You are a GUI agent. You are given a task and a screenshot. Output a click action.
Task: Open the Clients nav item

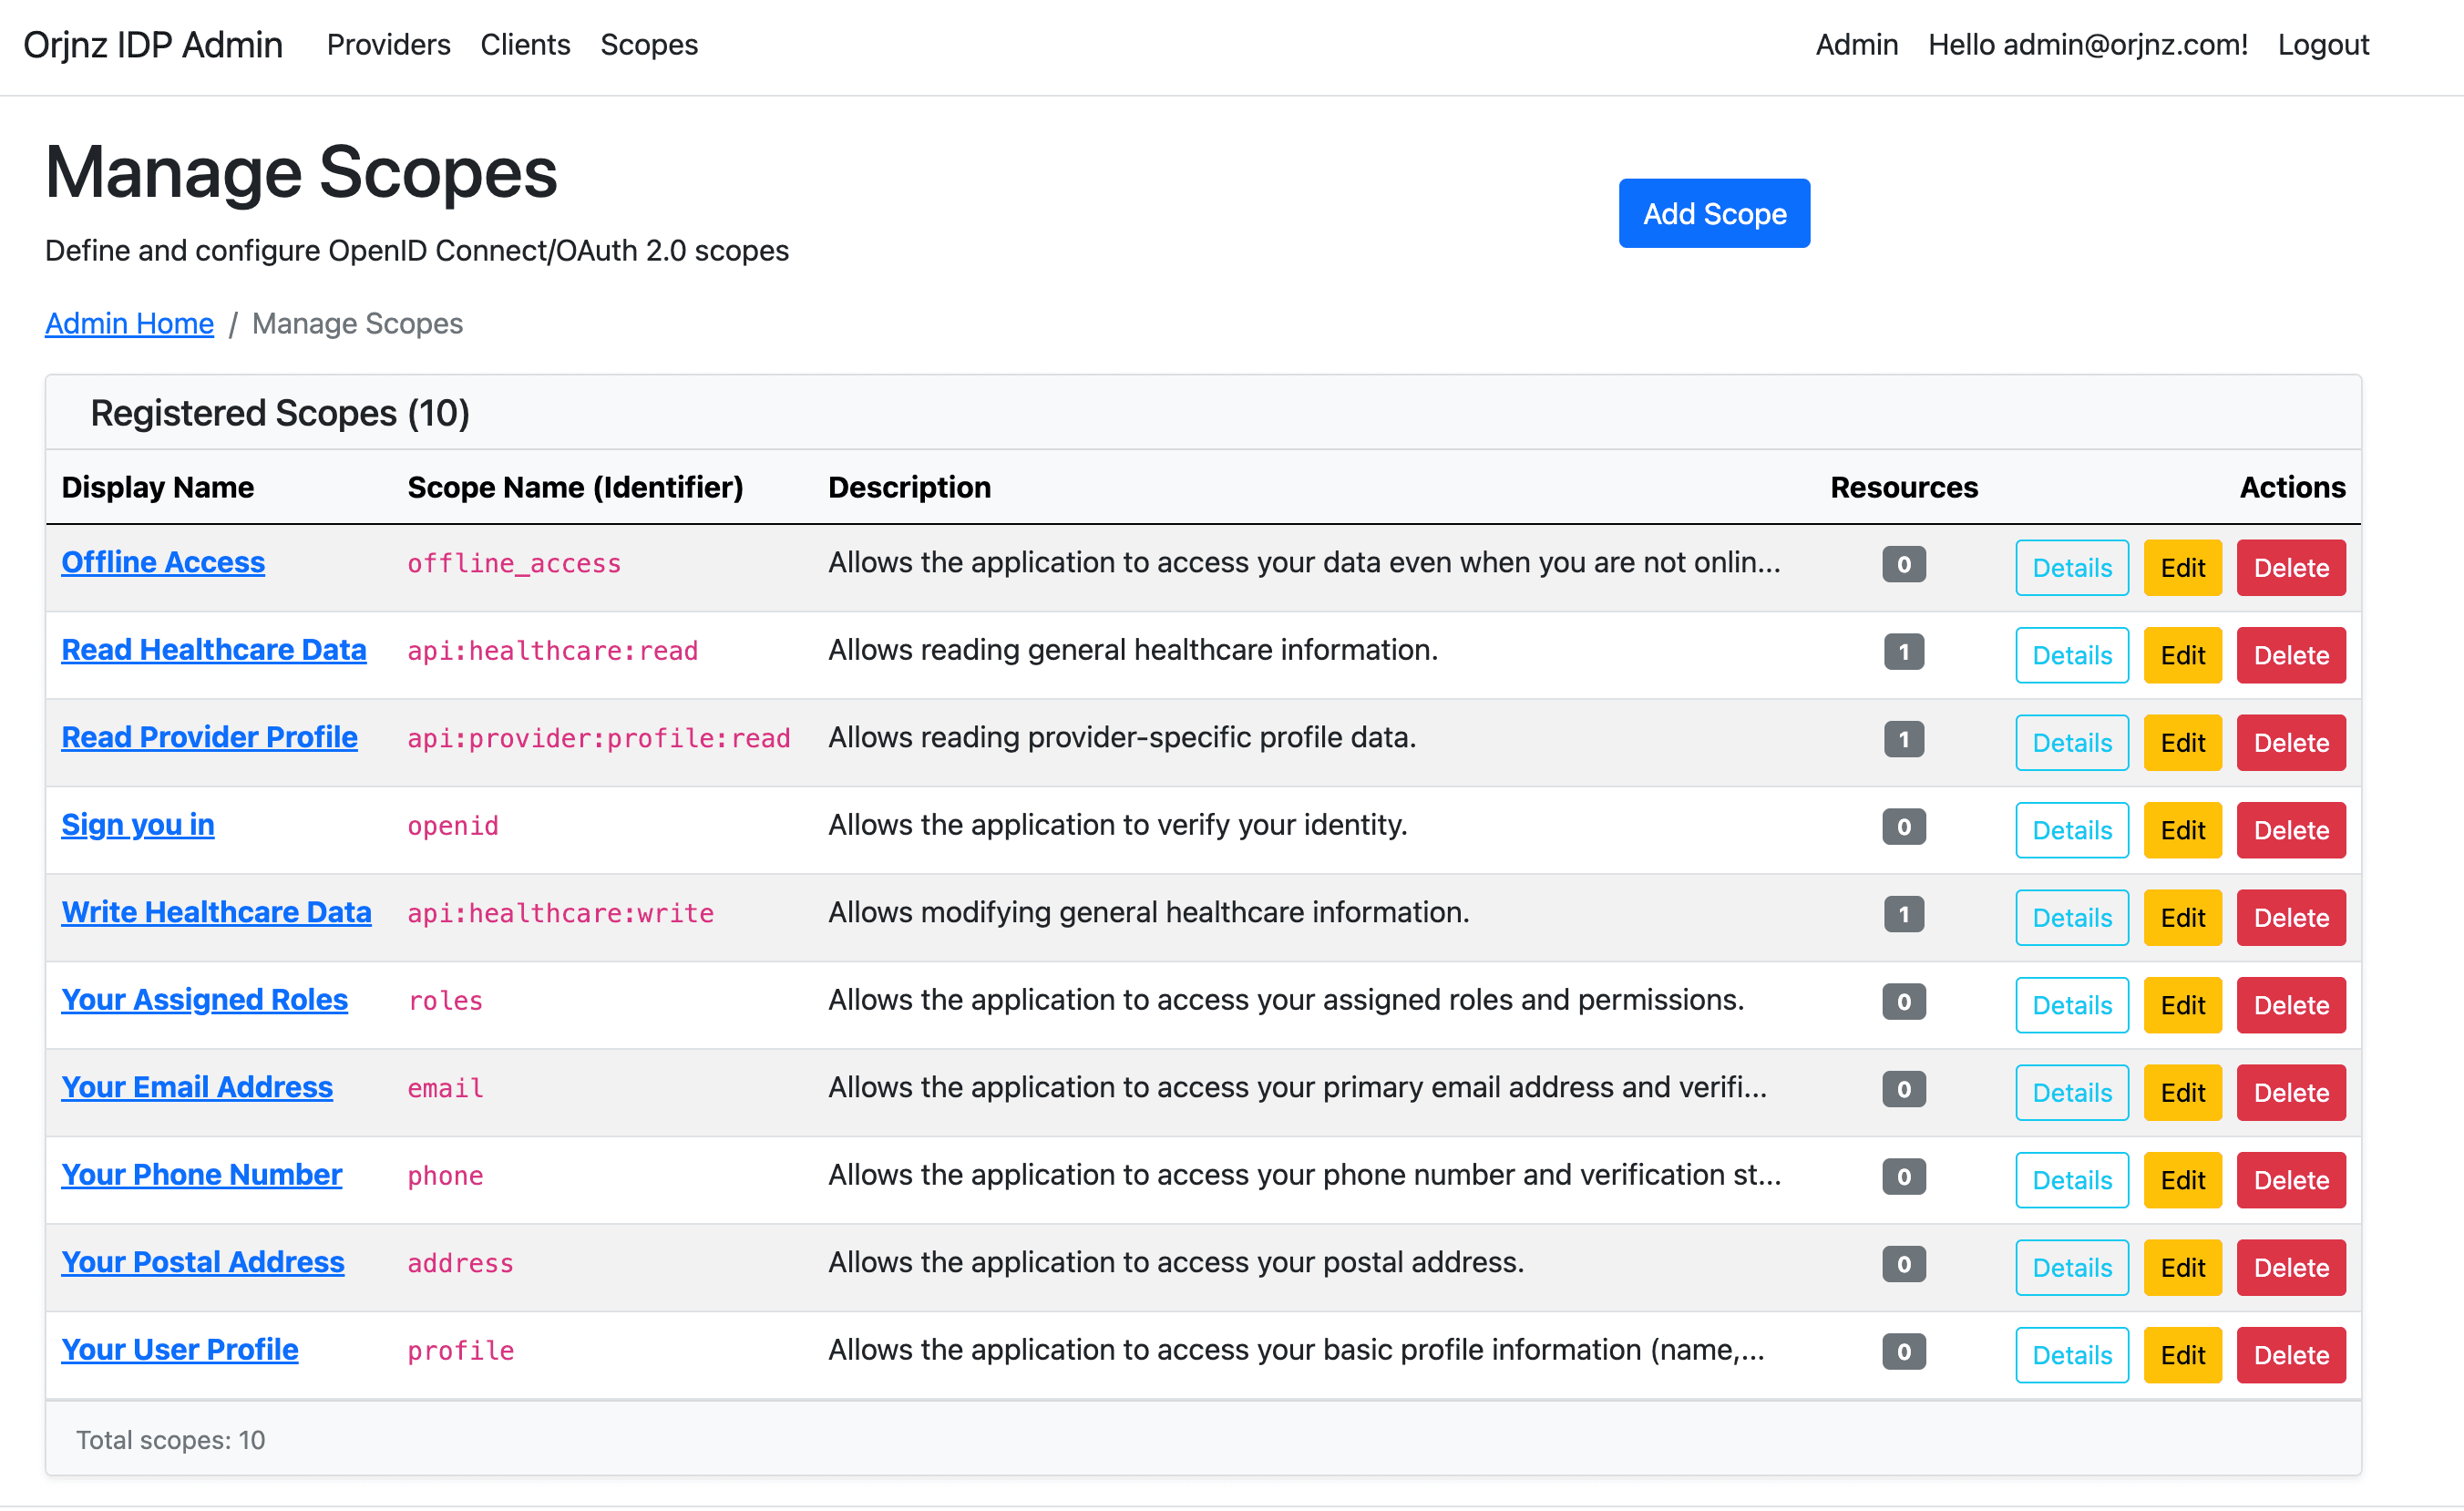coord(525,45)
